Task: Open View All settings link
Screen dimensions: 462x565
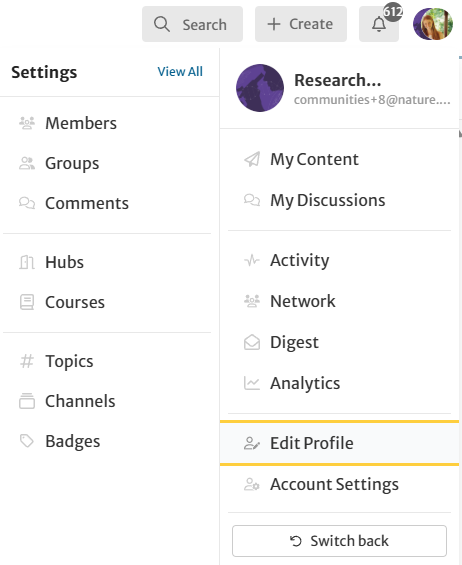Action: (x=180, y=71)
